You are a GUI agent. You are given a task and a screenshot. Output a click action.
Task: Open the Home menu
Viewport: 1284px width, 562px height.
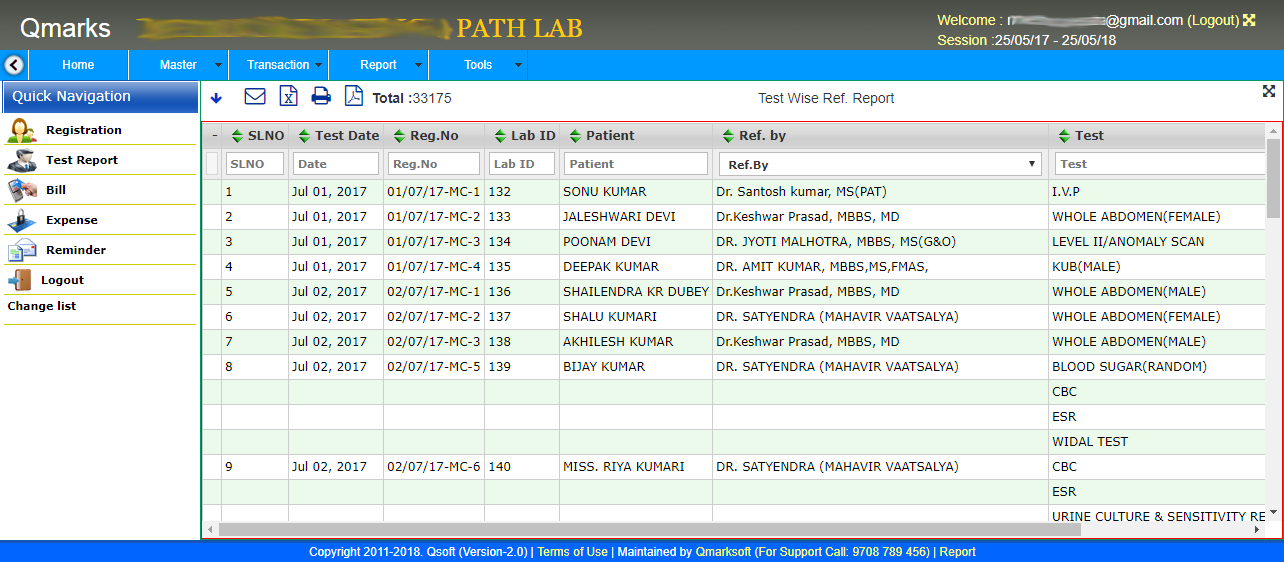78,65
